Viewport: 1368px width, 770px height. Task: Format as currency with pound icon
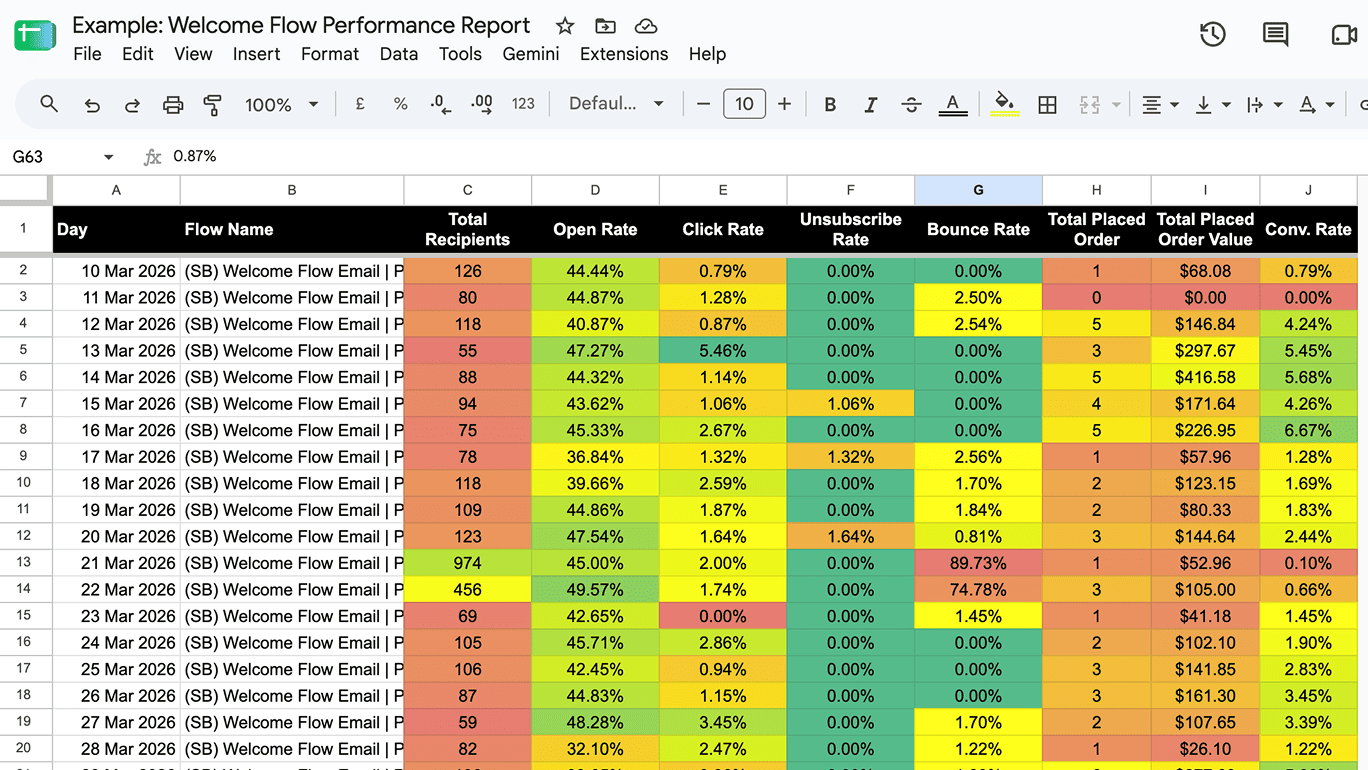(360, 104)
